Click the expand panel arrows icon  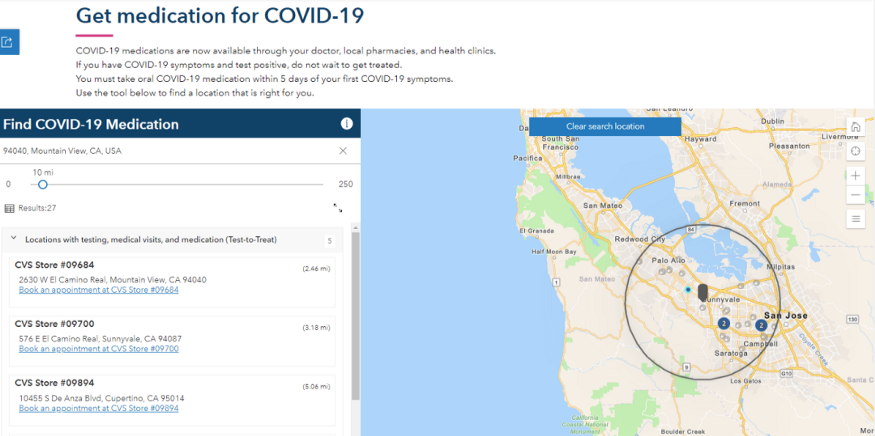coord(338,208)
